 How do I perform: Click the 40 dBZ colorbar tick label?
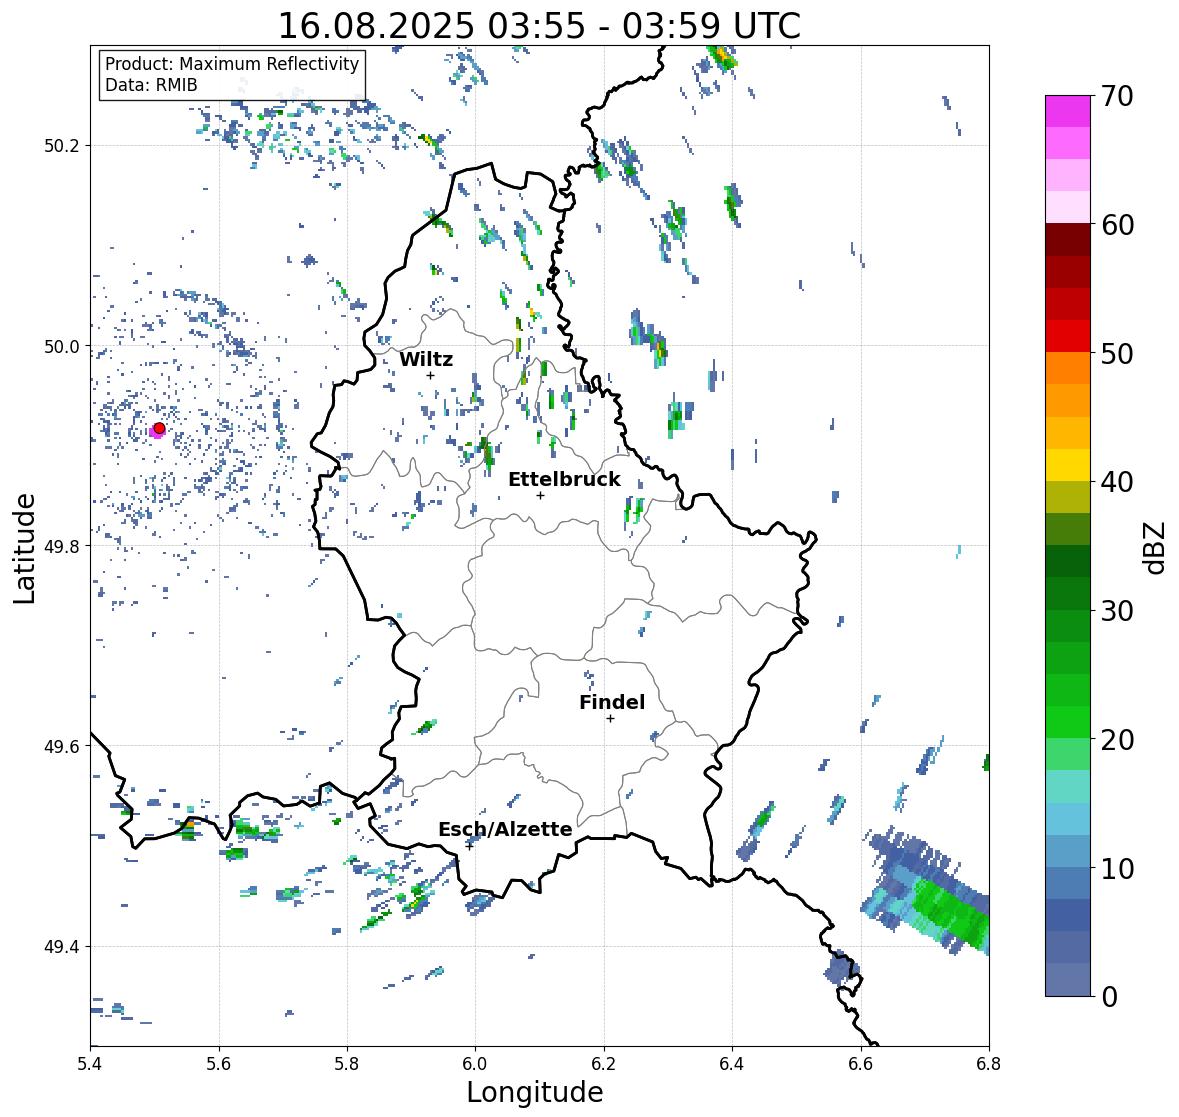coord(1117,482)
